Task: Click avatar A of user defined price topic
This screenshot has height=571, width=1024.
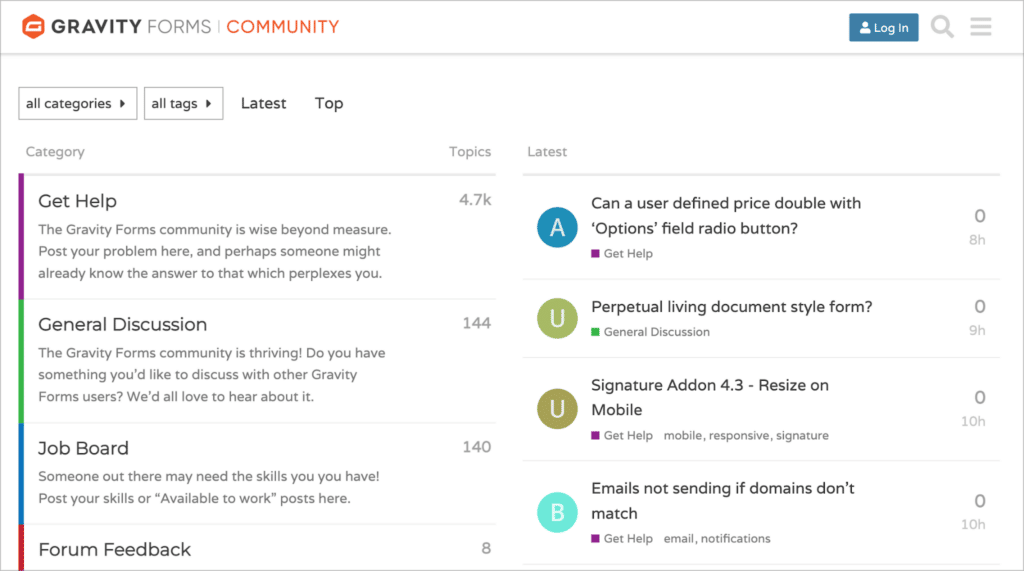Action: pyautogui.click(x=557, y=227)
